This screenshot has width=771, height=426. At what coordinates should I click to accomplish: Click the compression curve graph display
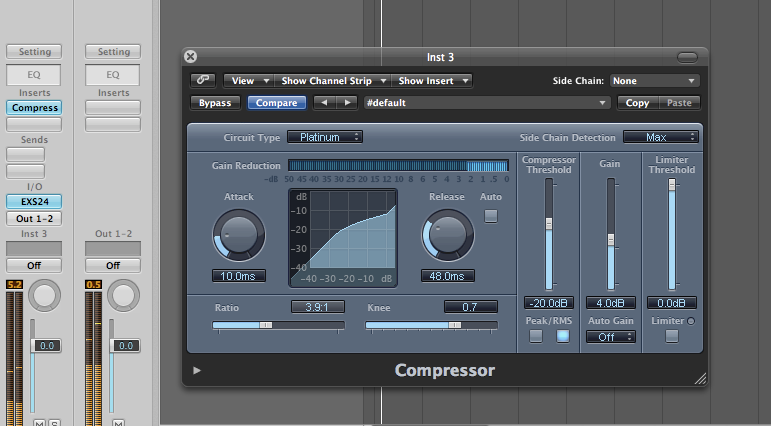point(343,238)
